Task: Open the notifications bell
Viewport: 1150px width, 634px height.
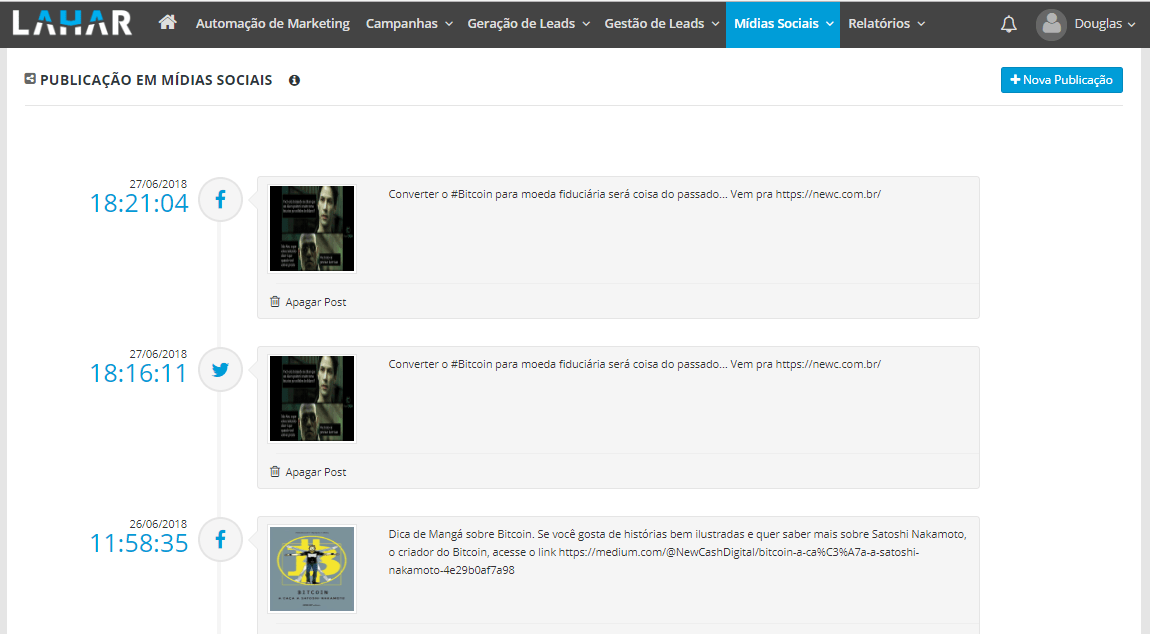Action: (x=1009, y=21)
